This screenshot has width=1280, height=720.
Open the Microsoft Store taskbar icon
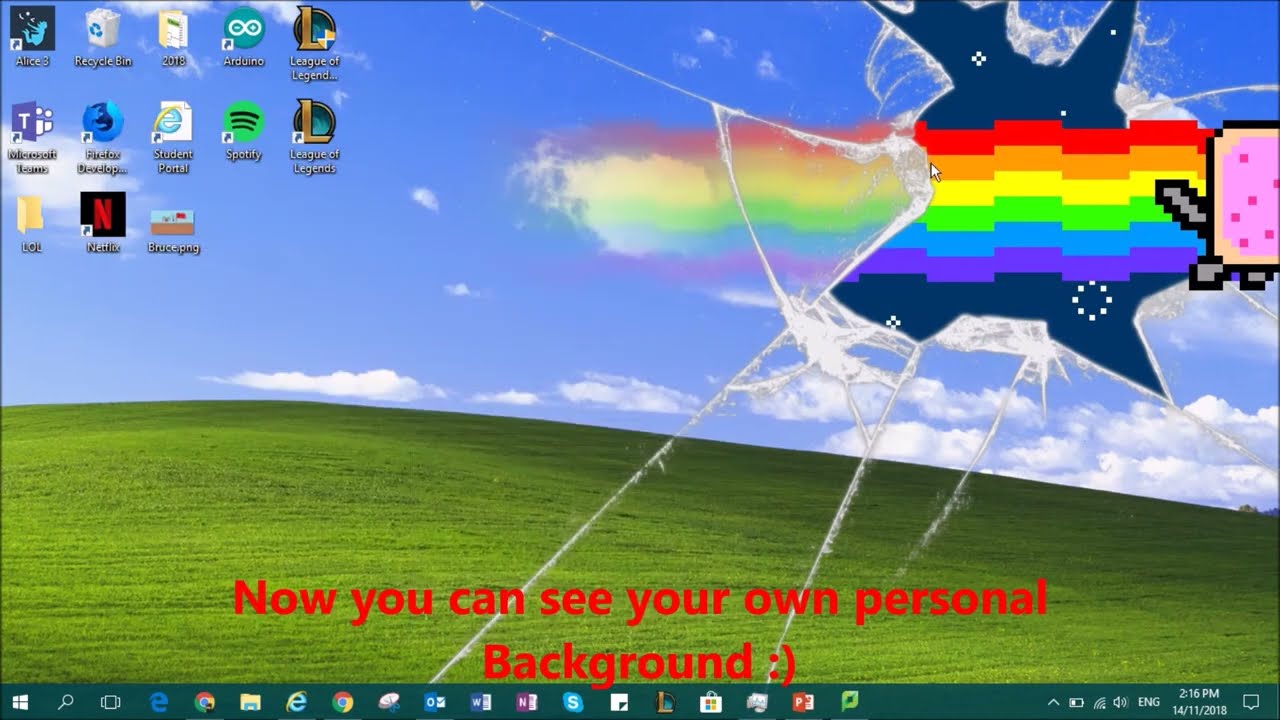point(711,702)
